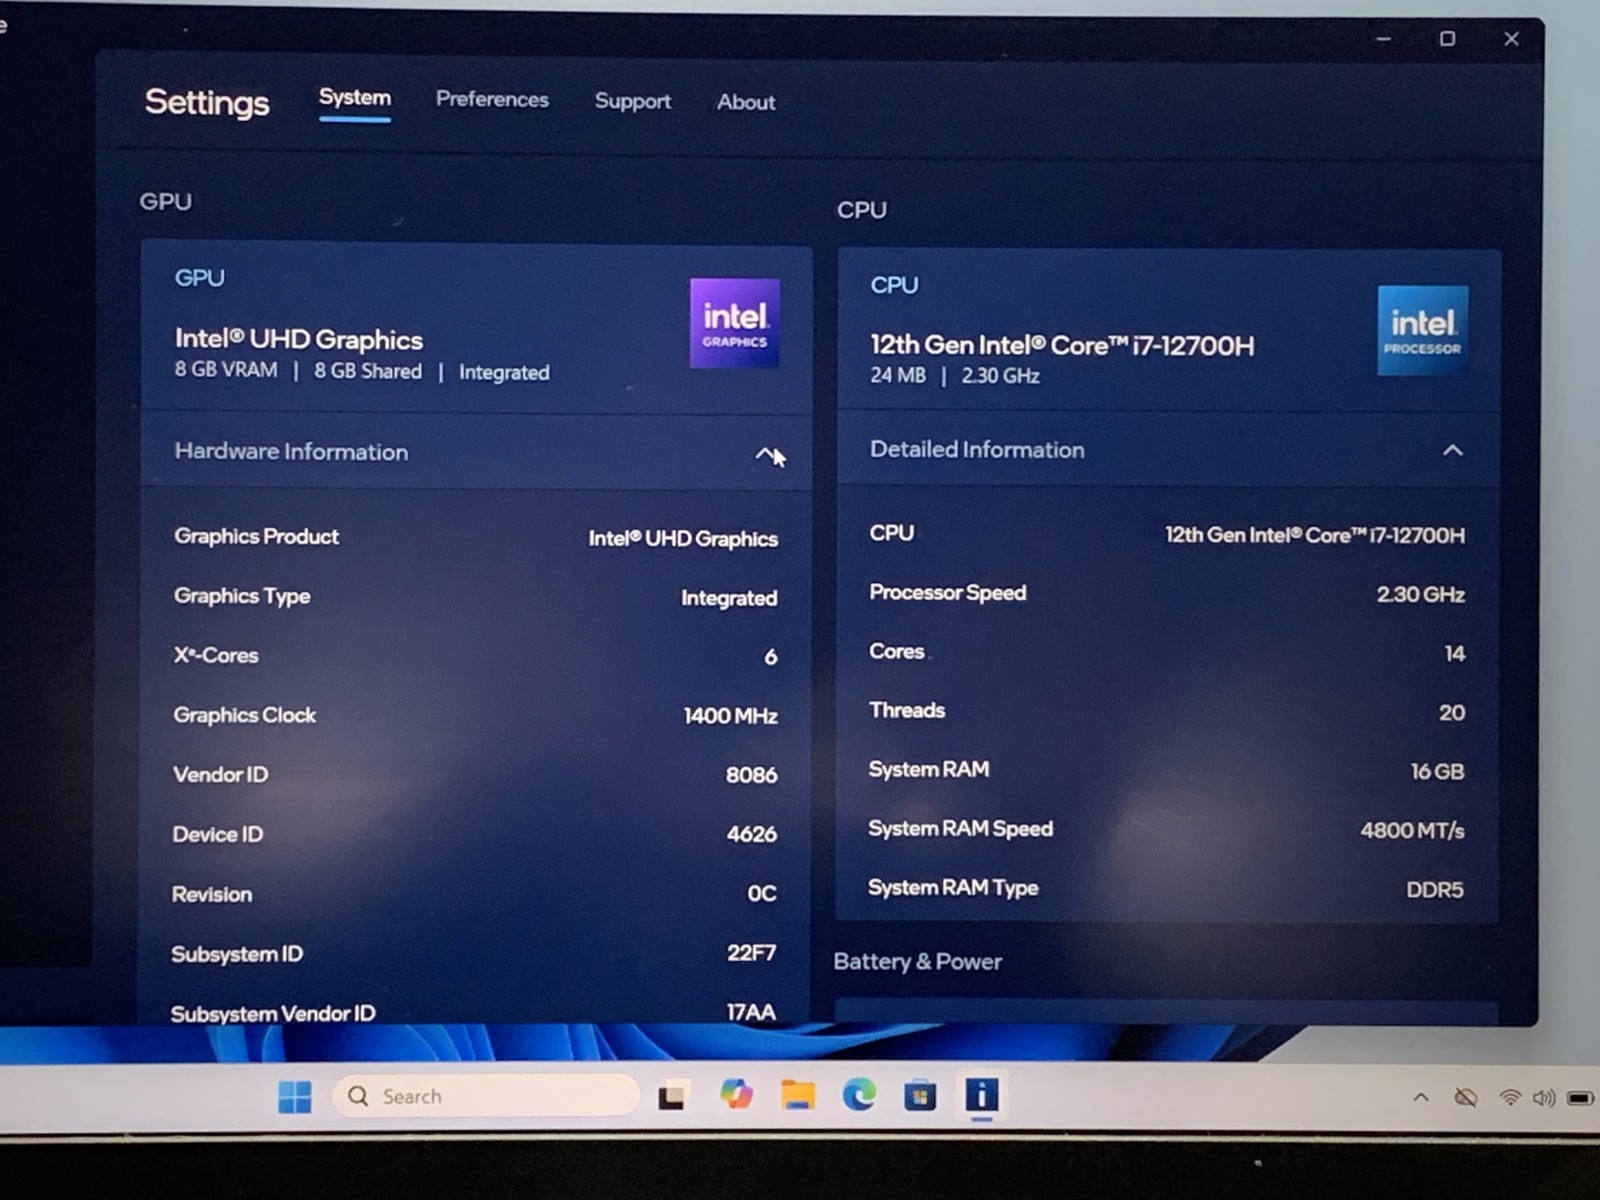Launch Copilot from the taskbar
The image size is (1600, 1200).
pos(737,1095)
